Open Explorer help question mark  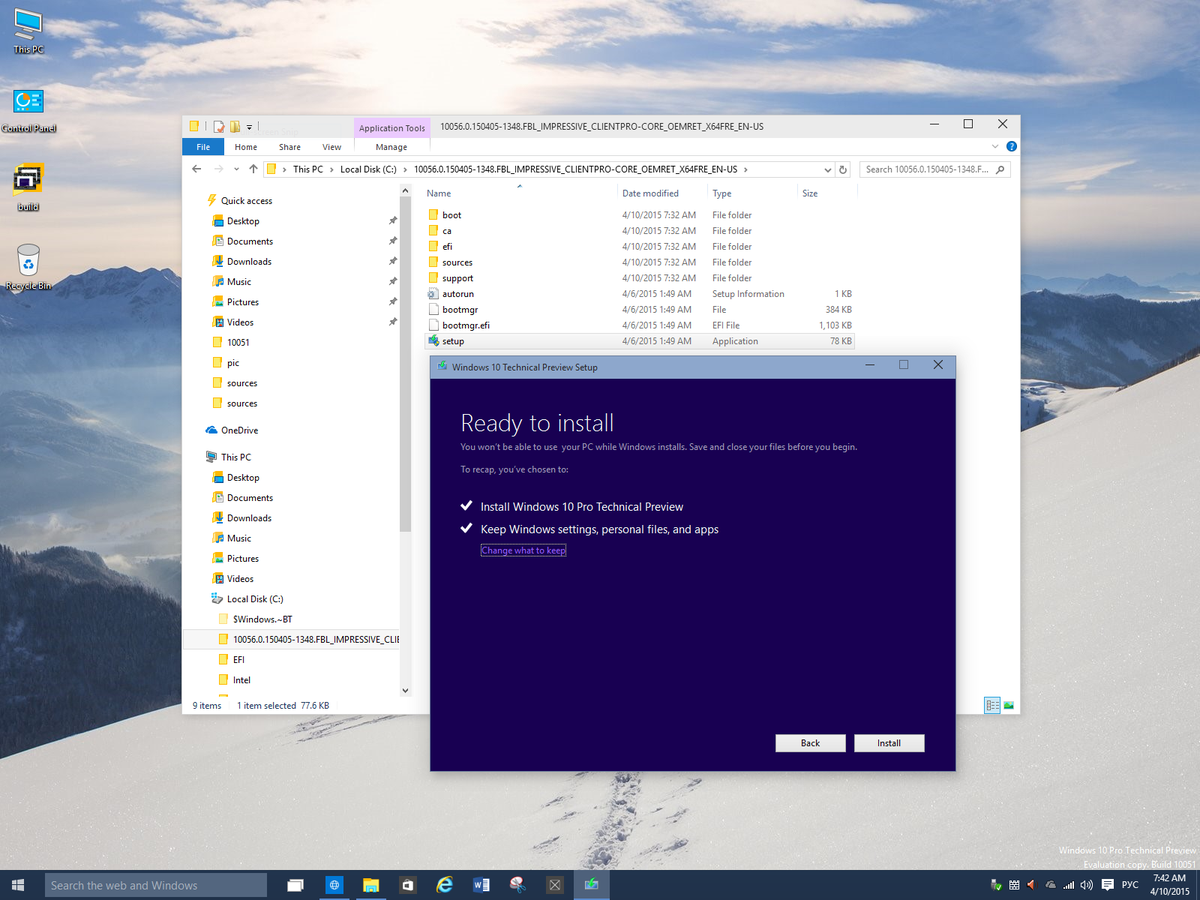pos(1012,147)
